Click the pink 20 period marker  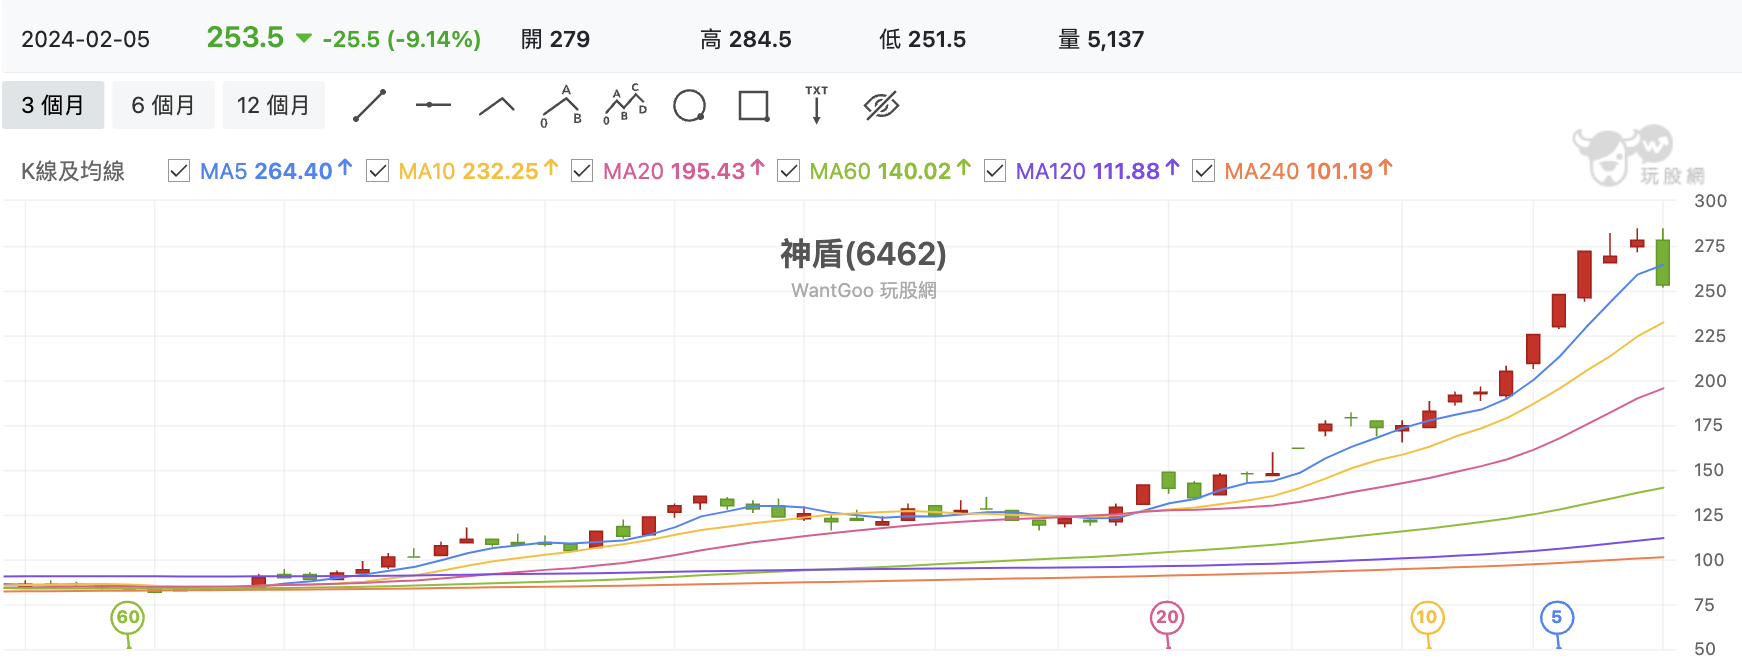point(1167,618)
